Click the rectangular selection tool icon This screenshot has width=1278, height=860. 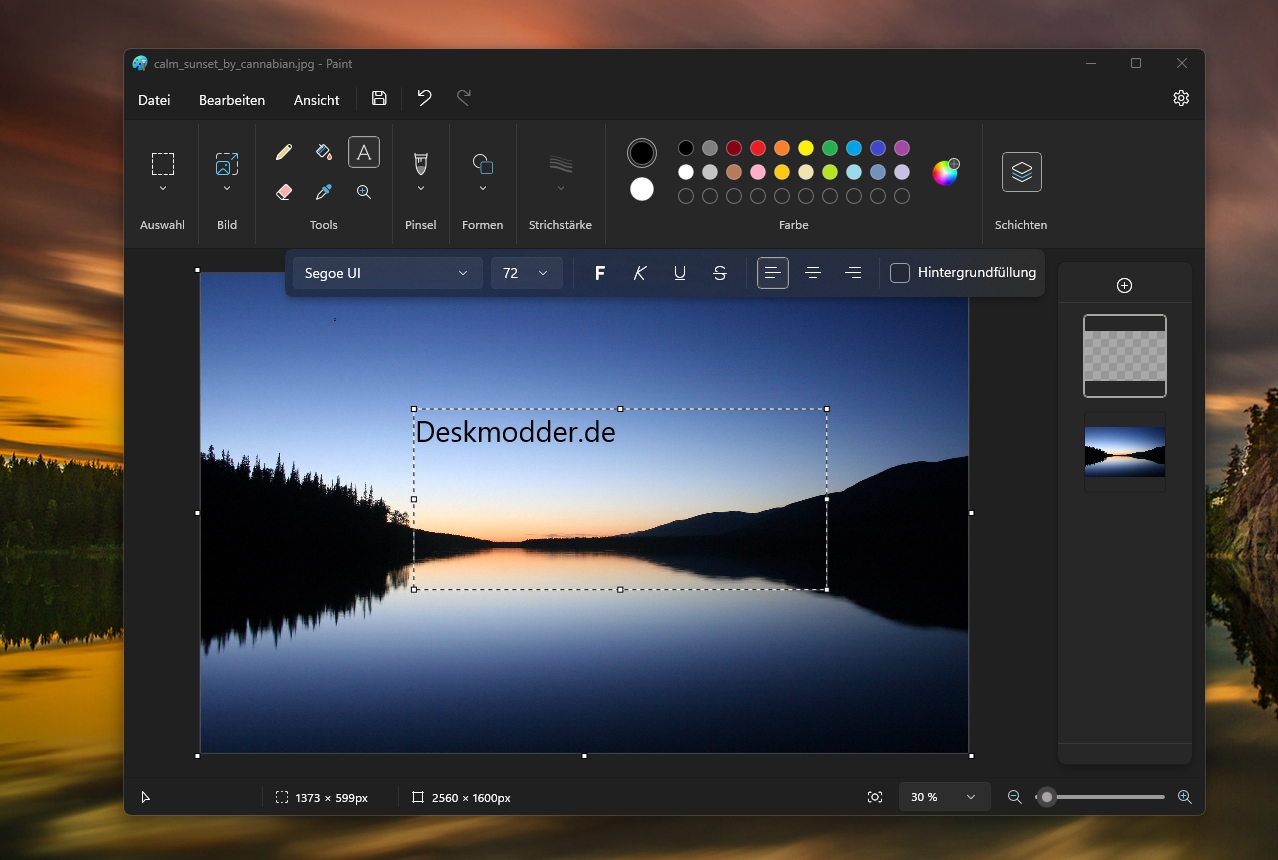pos(163,163)
